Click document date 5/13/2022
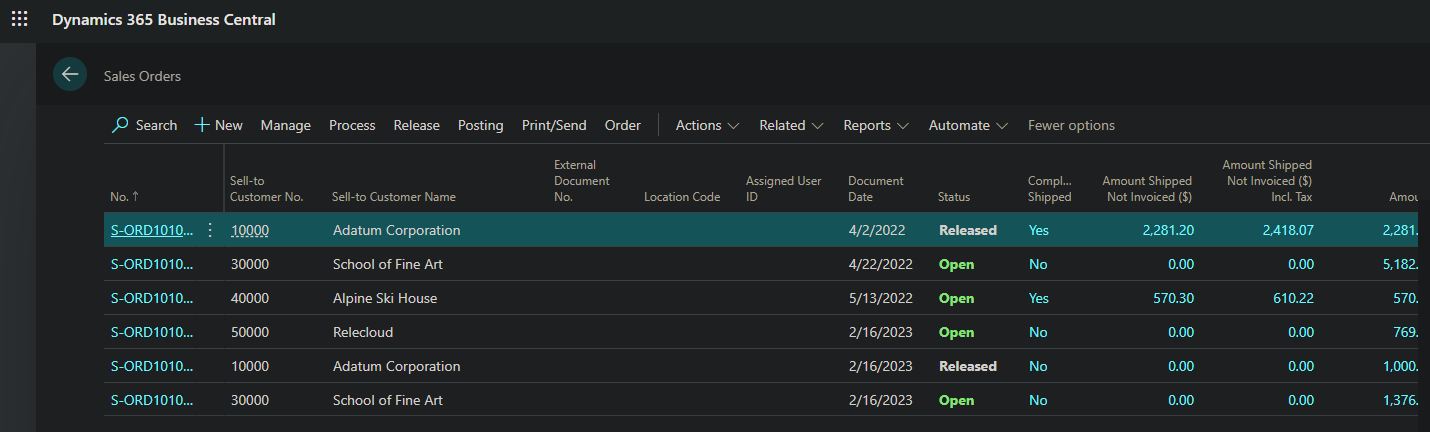The width and height of the screenshot is (1430, 432). click(x=880, y=298)
